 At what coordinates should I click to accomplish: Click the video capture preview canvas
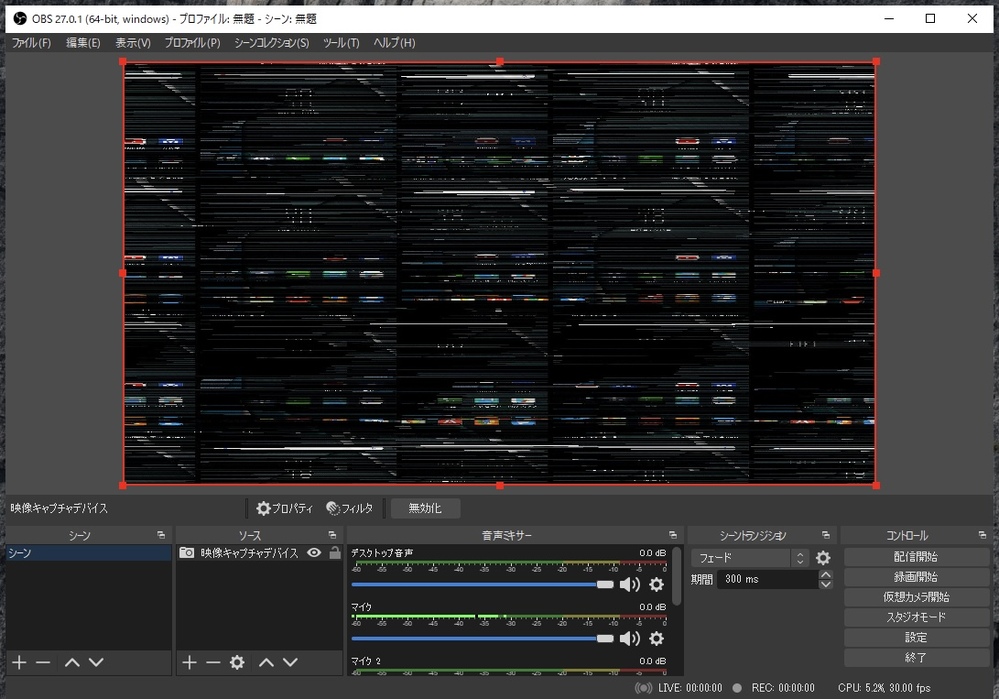click(500, 273)
